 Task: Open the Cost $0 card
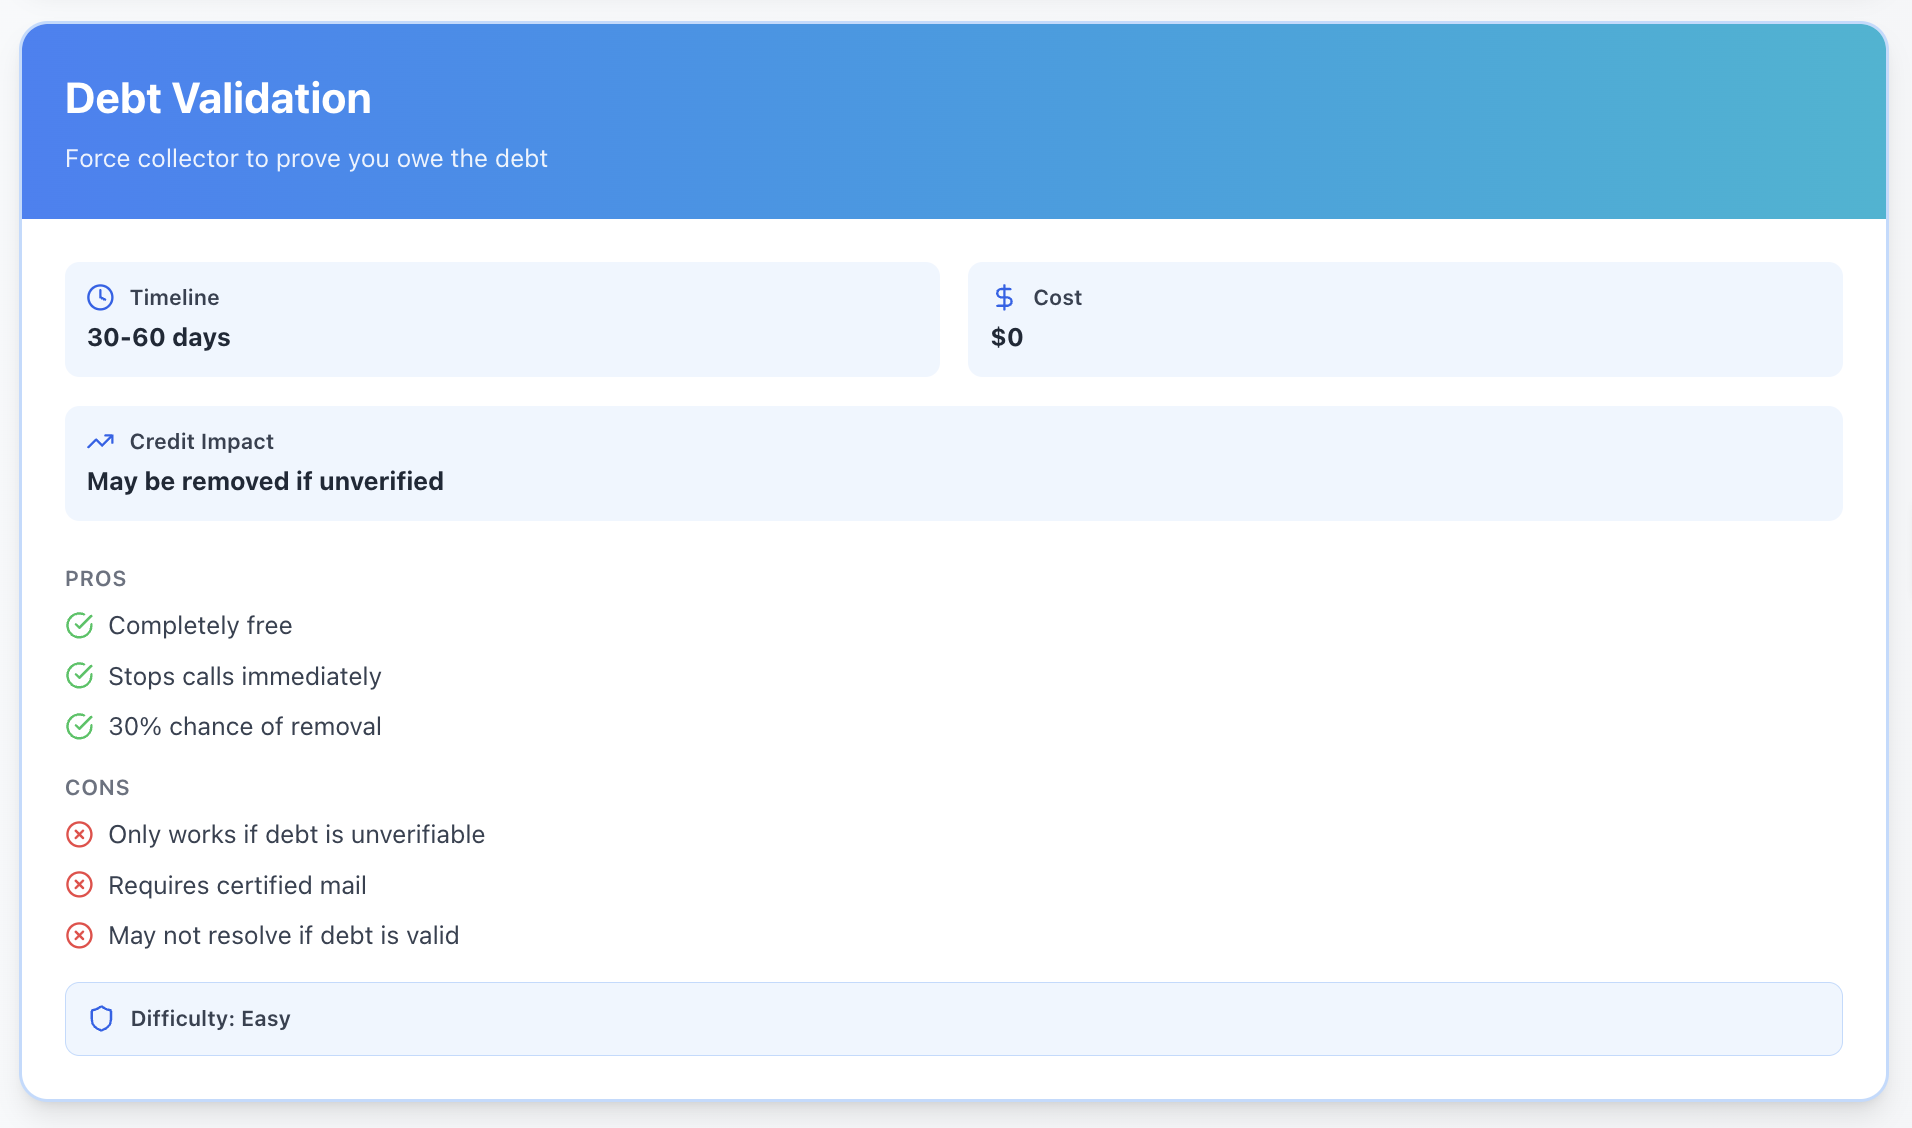[x=1405, y=319]
